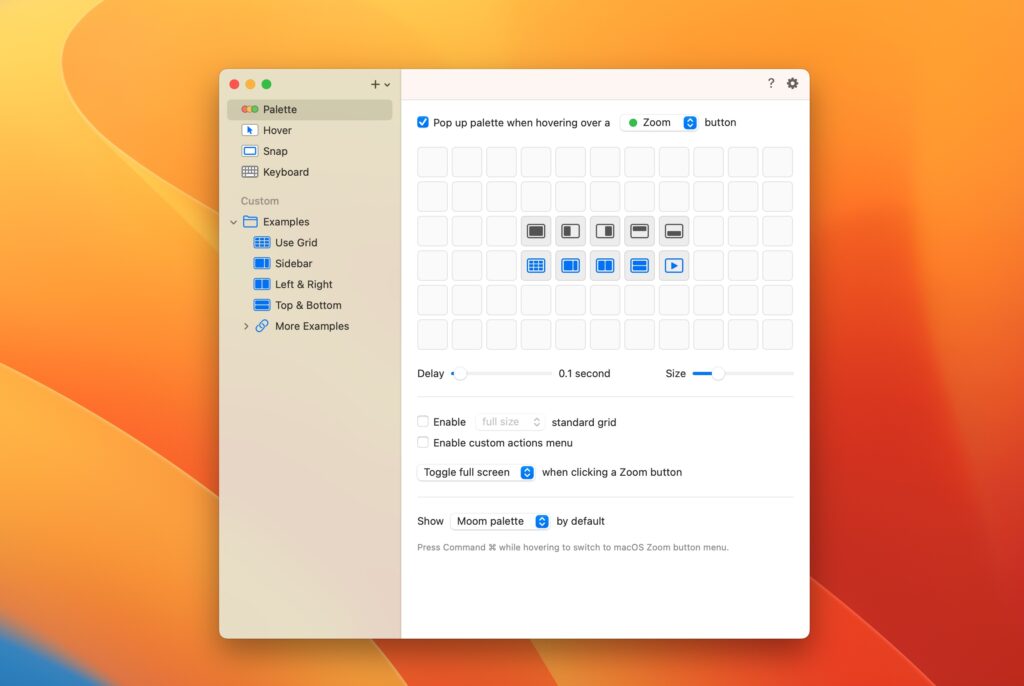
Task: Enable the standard grid checkbox
Action: click(x=423, y=421)
